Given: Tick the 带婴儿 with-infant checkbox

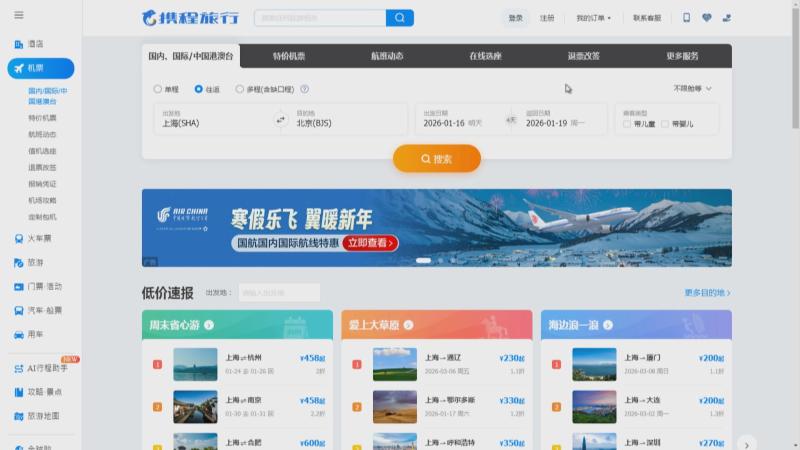Looking at the screenshot, I should pos(665,124).
